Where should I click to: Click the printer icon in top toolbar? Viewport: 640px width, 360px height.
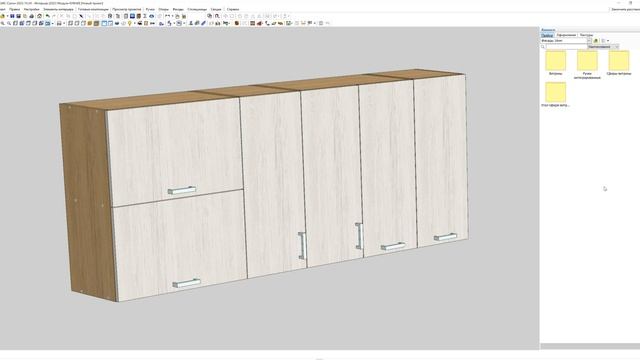(x=31, y=16)
